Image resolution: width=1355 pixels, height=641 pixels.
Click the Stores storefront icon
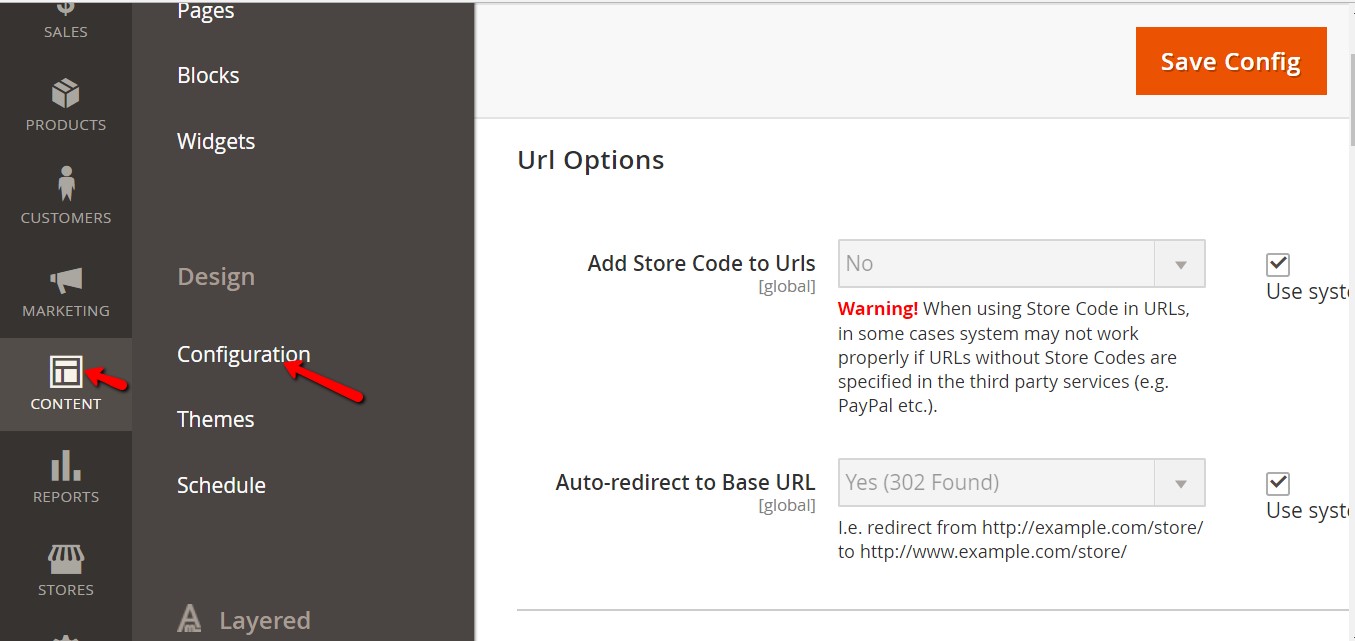point(66,559)
